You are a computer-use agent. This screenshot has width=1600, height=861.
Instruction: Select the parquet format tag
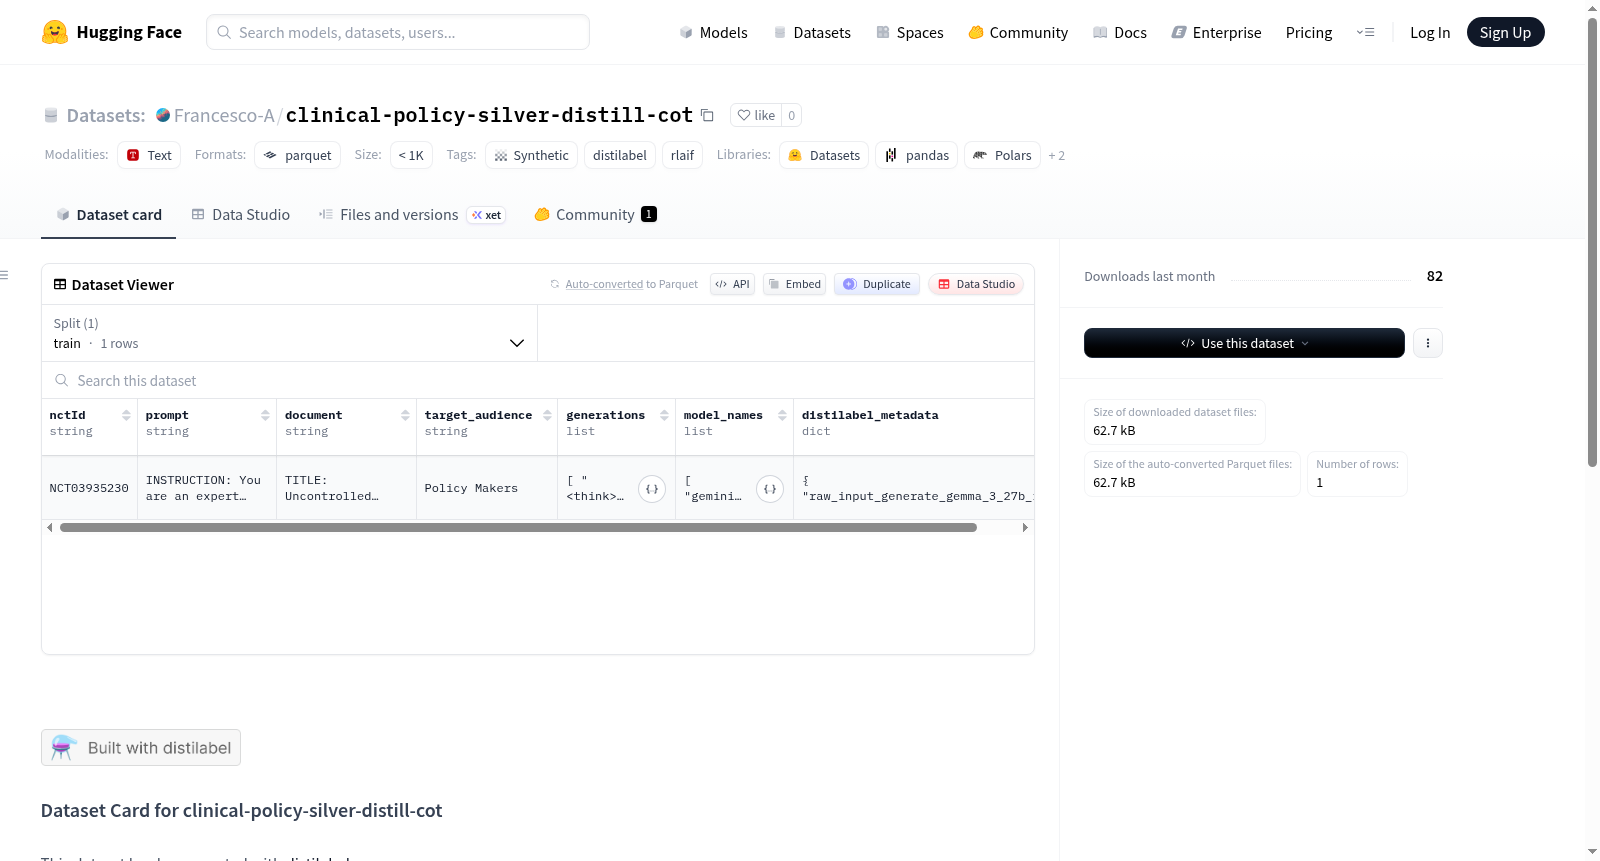coord(298,156)
